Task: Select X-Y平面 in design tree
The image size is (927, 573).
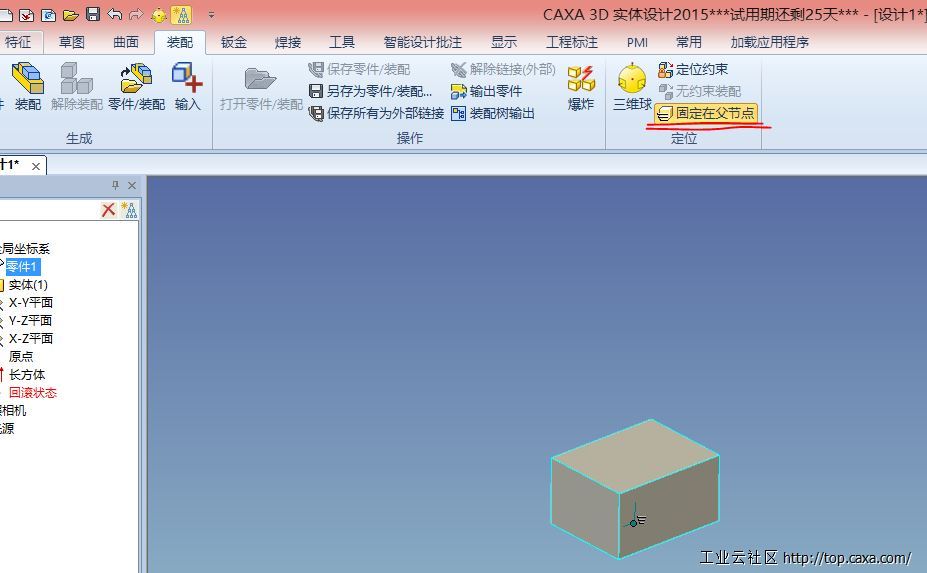Action: coord(31,302)
